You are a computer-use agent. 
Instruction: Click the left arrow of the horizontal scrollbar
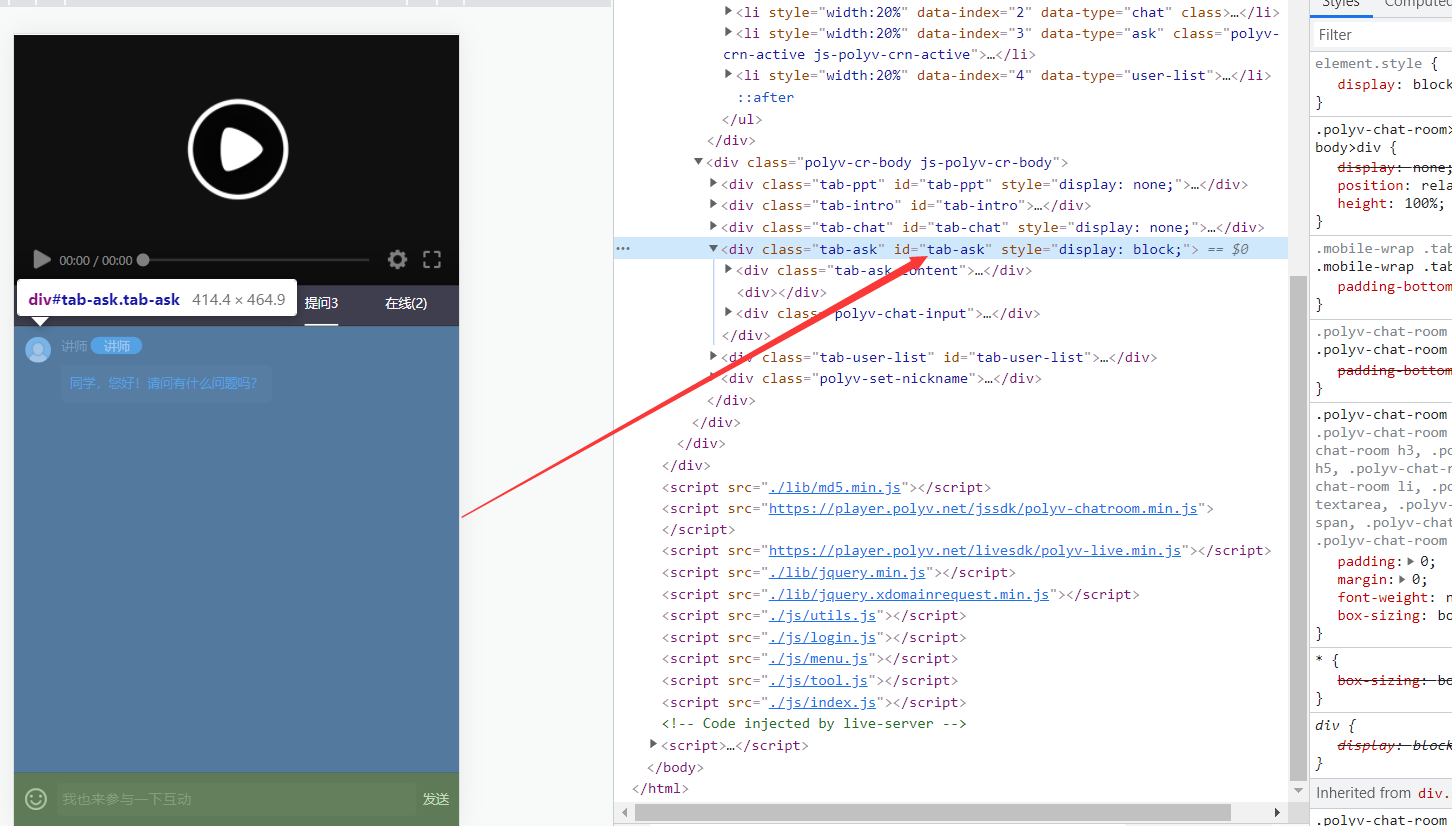click(x=625, y=812)
